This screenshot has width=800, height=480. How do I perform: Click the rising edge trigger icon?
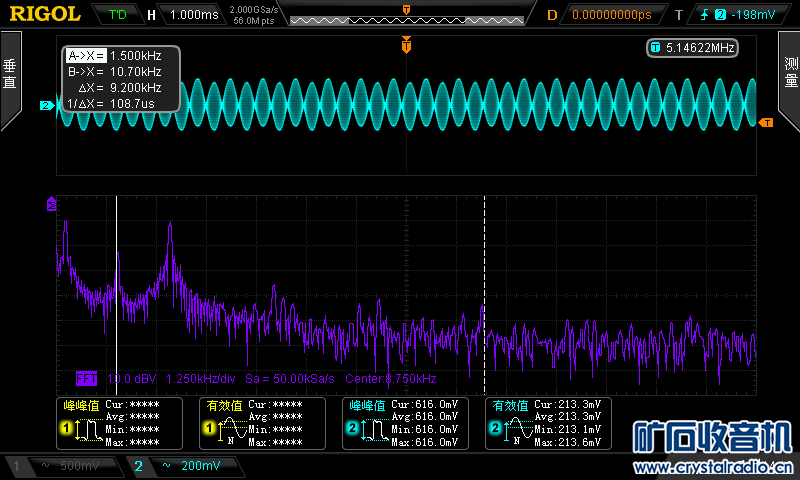pos(705,15)
